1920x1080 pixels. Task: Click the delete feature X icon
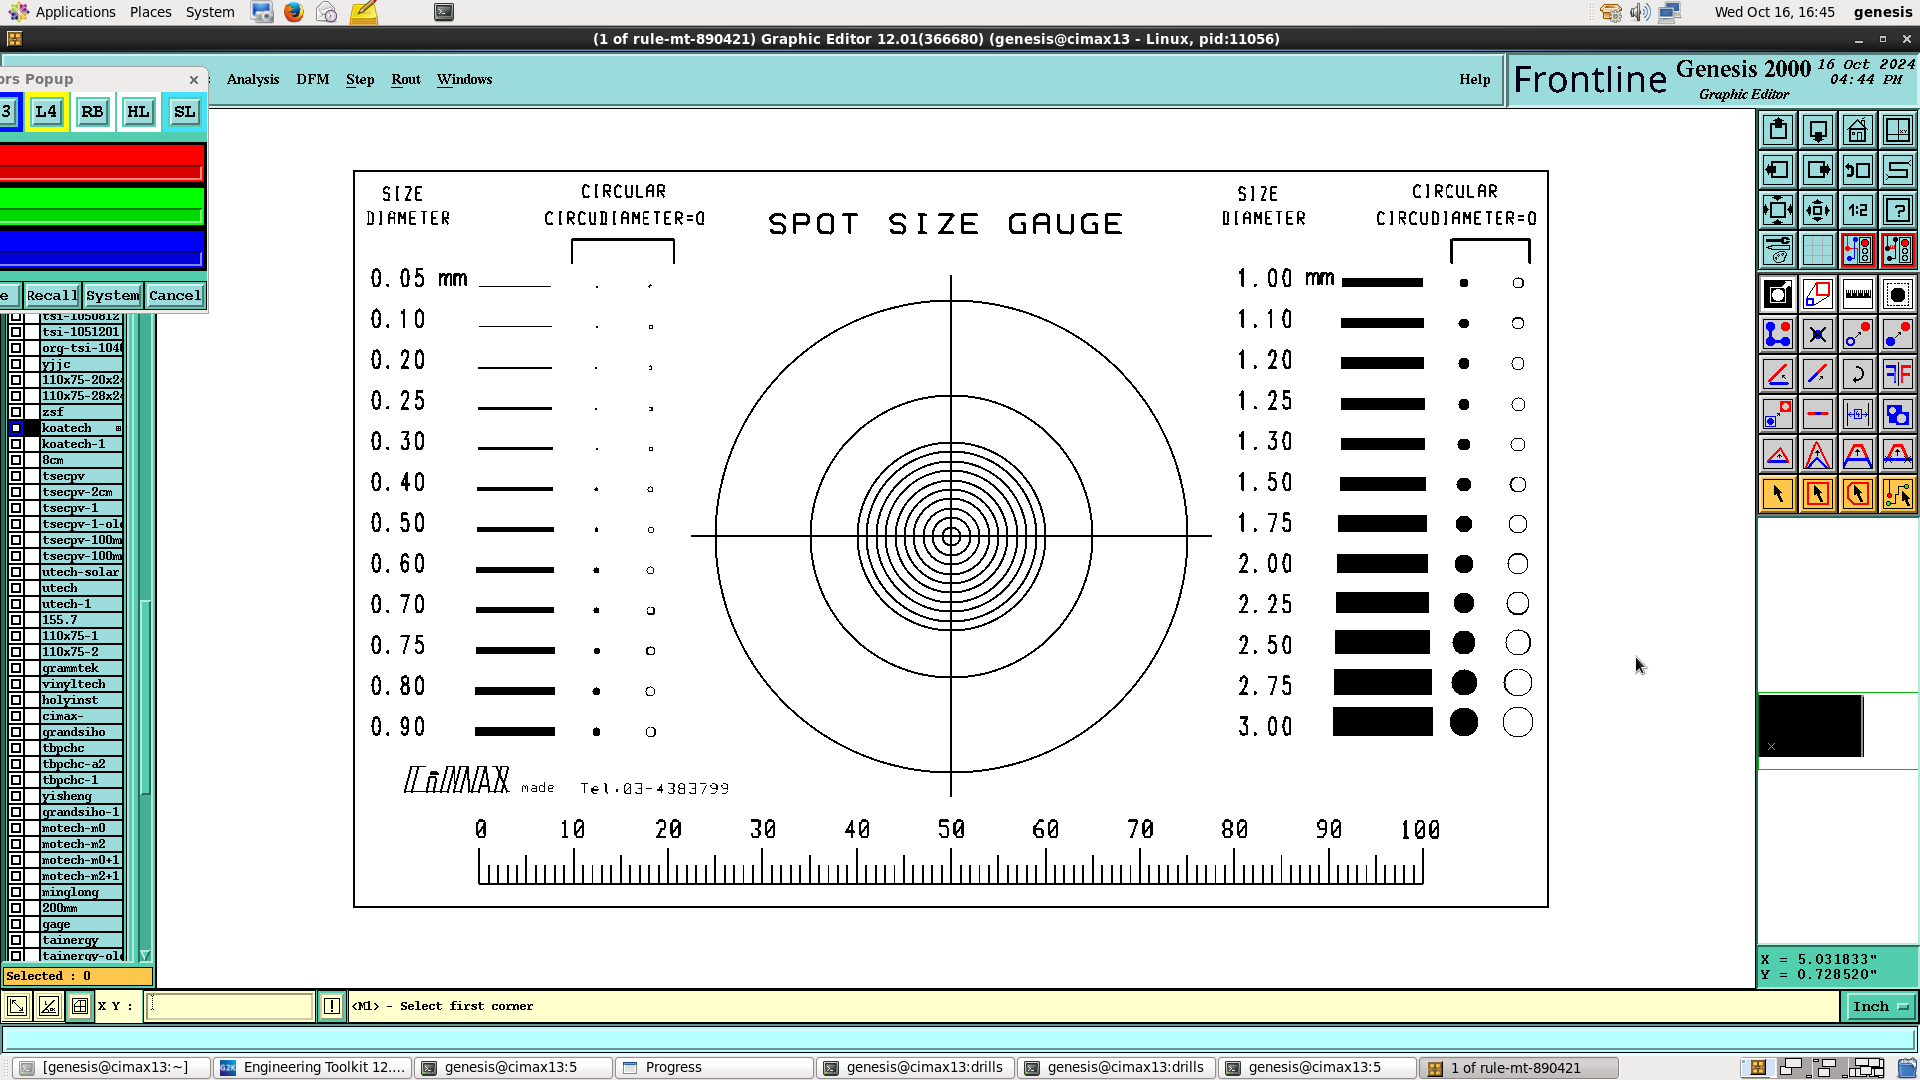click(x=1818, y=334)
